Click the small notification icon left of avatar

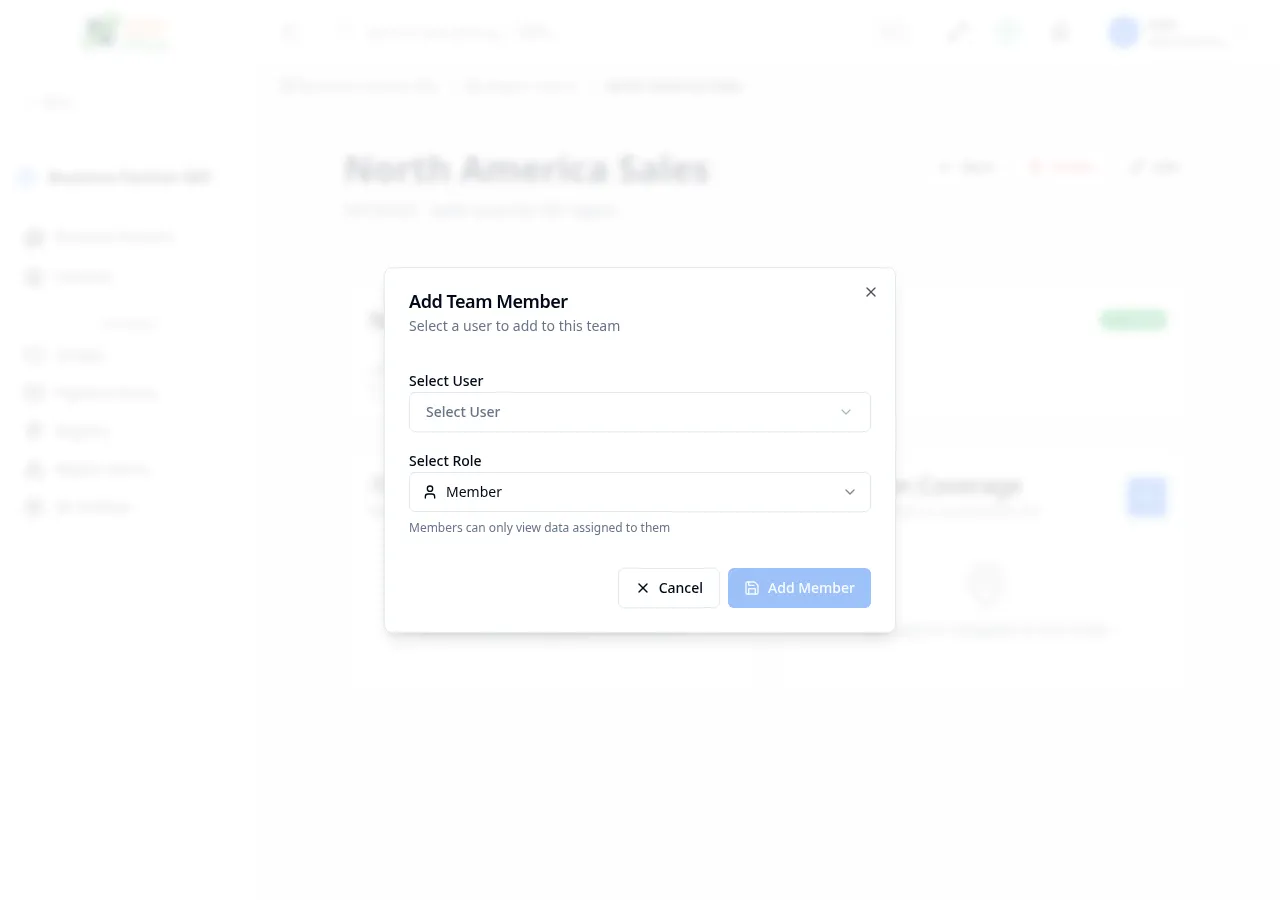[1059, 32]
